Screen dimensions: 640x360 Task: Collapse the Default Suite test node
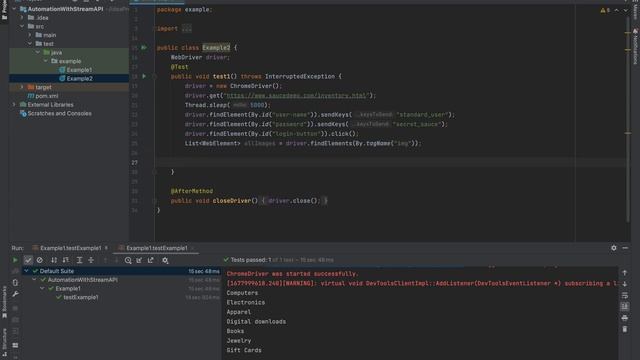pyautogui.click(x=27, y=271)
